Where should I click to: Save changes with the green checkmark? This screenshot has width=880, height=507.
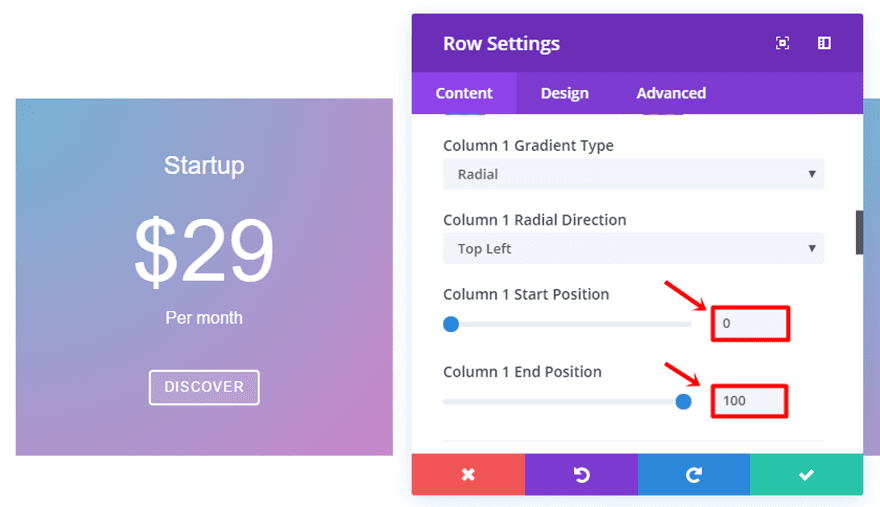point(806,474)
